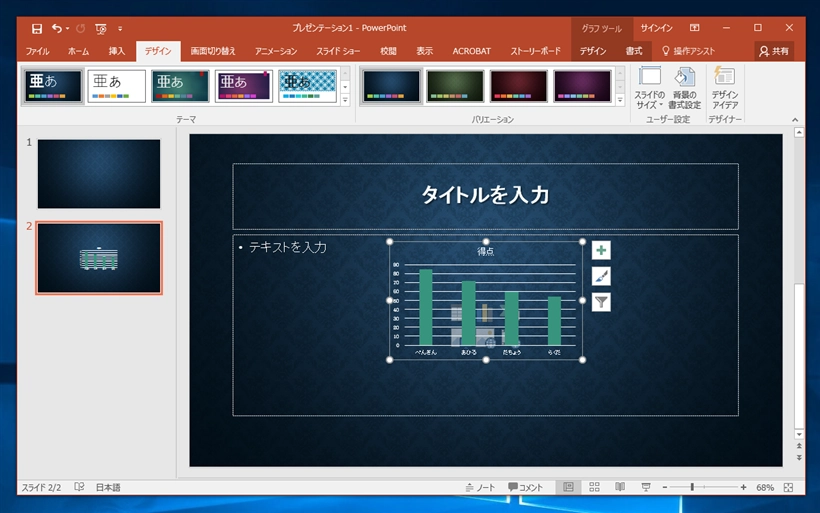Select the ぺんぎん bar in chart
The height and width of the screenshot is (513, 820).
click(426, 307)
